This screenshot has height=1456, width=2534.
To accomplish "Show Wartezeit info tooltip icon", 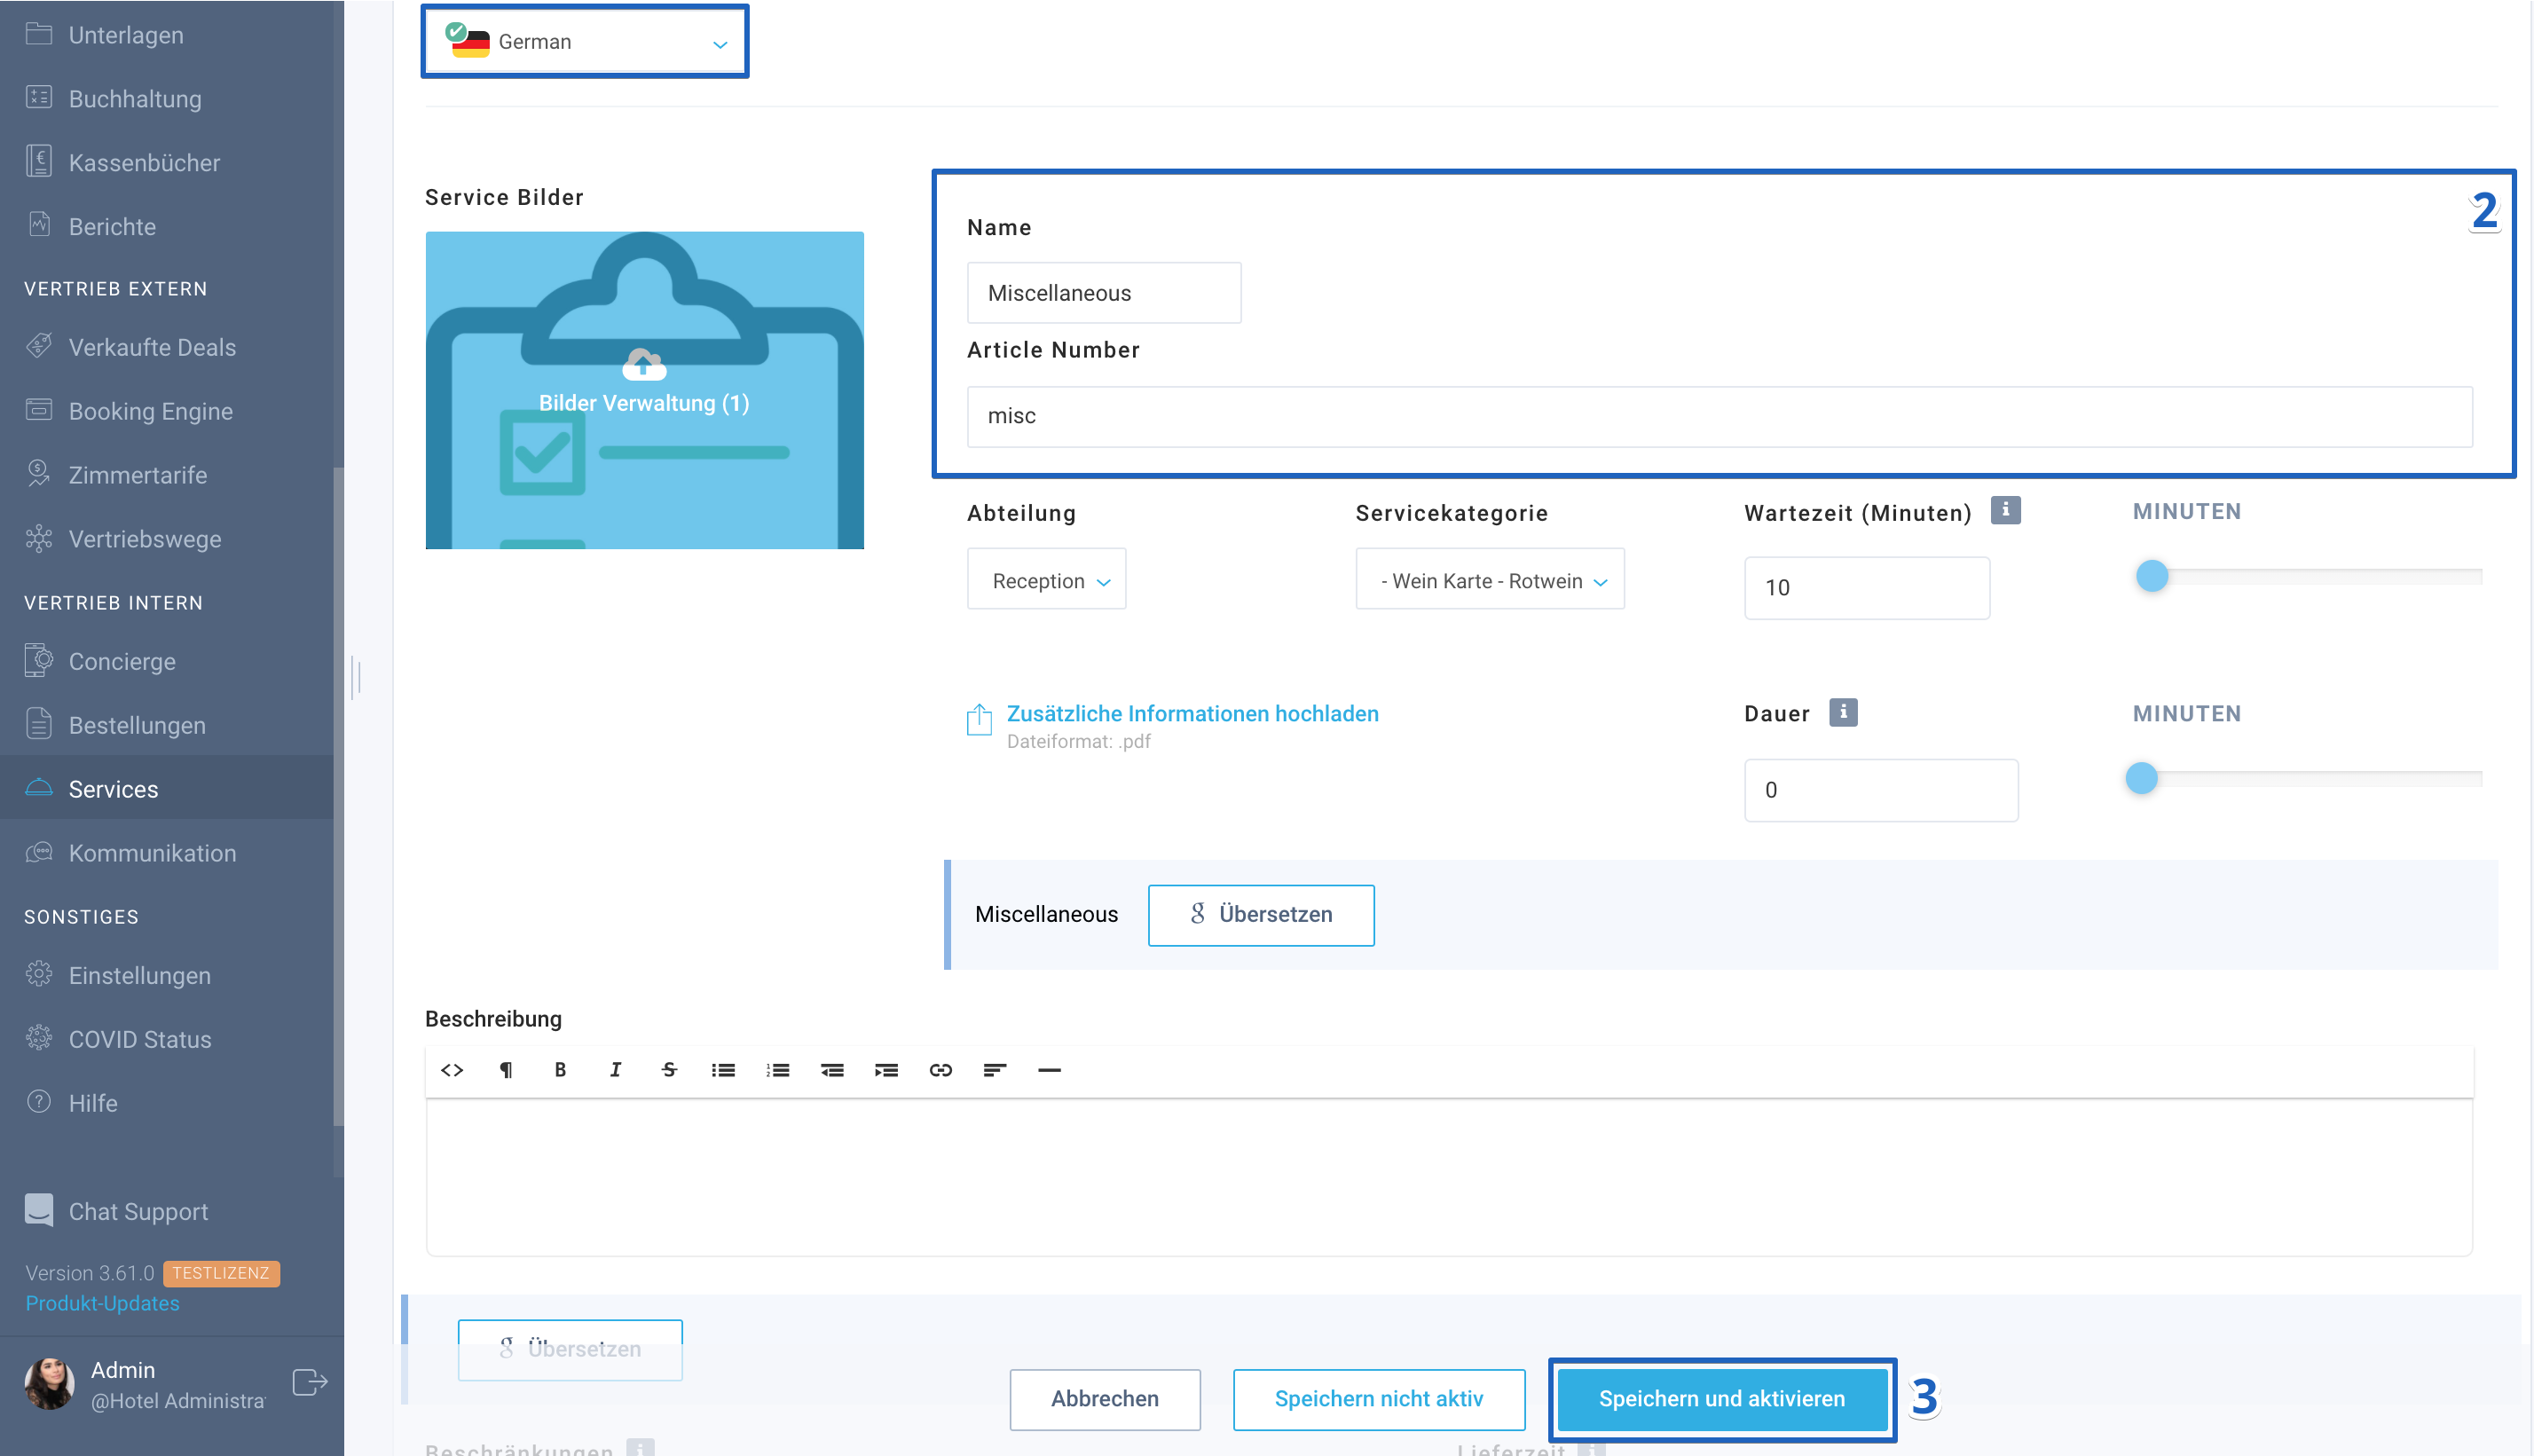I will [2005, 511].
